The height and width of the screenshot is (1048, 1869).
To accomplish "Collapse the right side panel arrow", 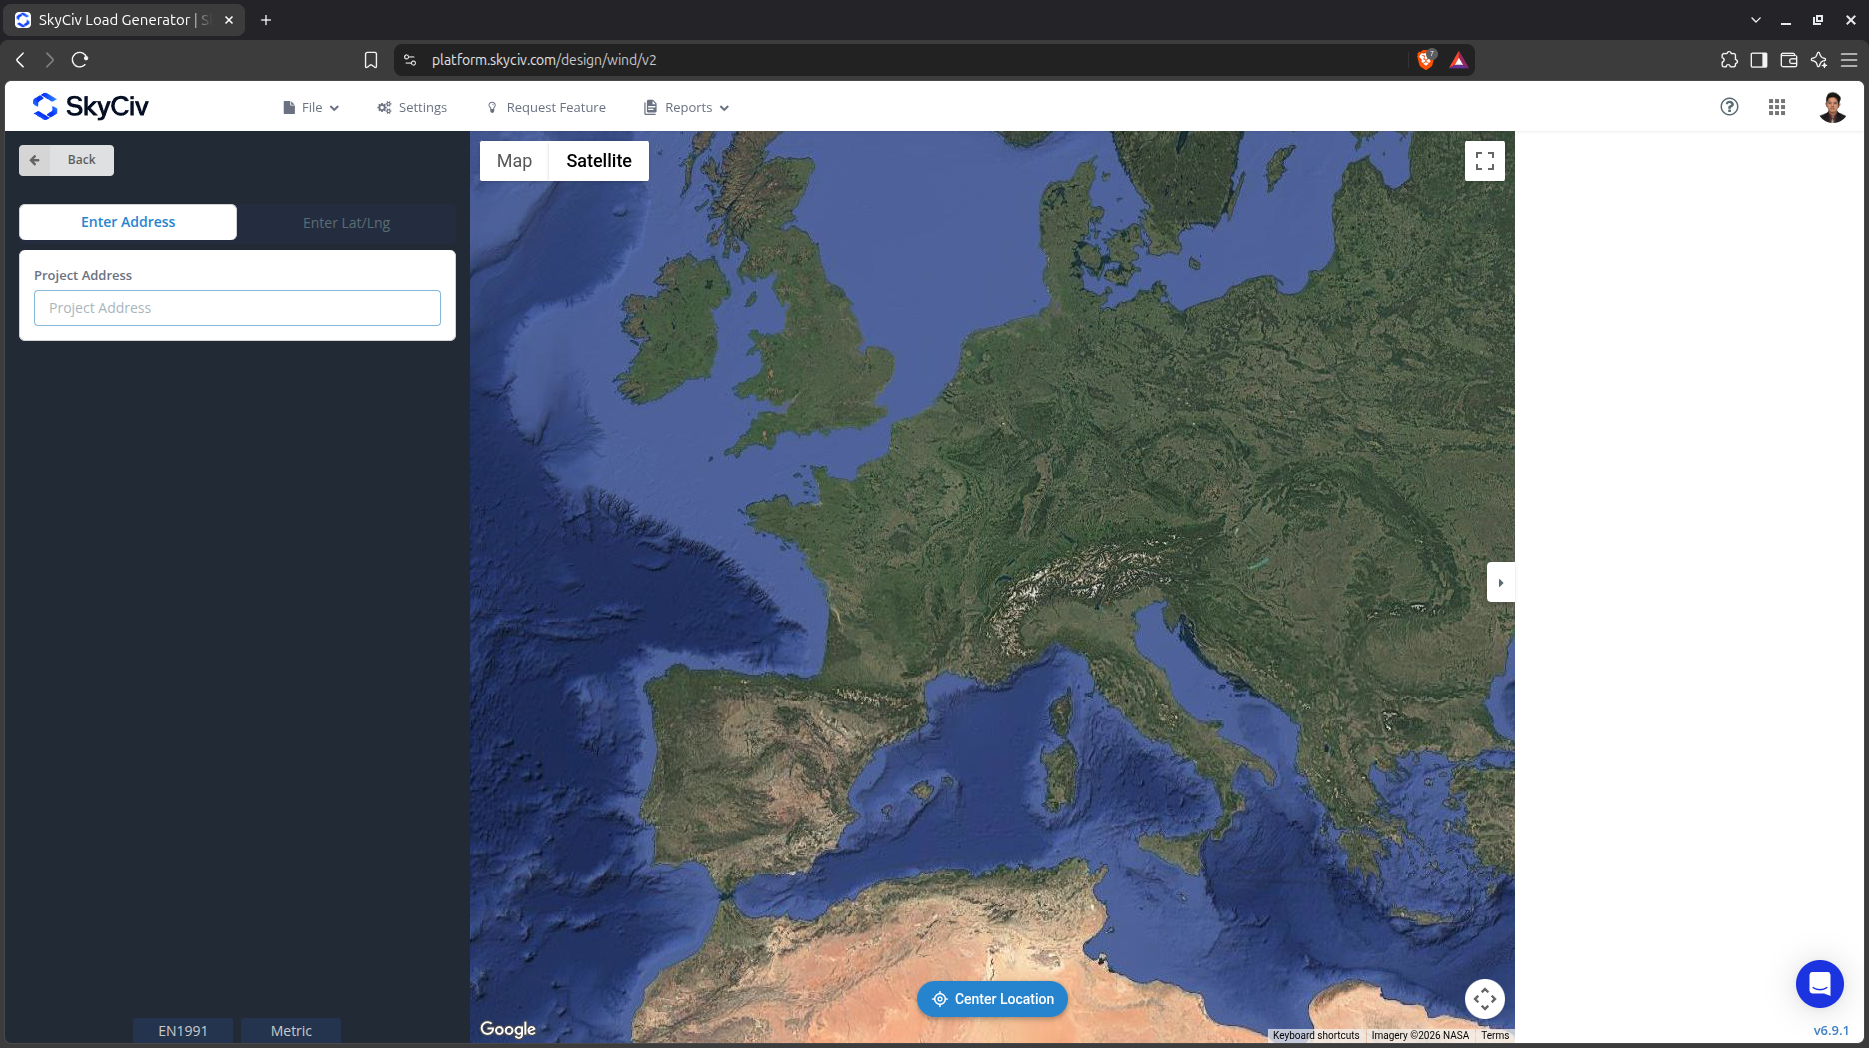I will (x=1501, y=583).
